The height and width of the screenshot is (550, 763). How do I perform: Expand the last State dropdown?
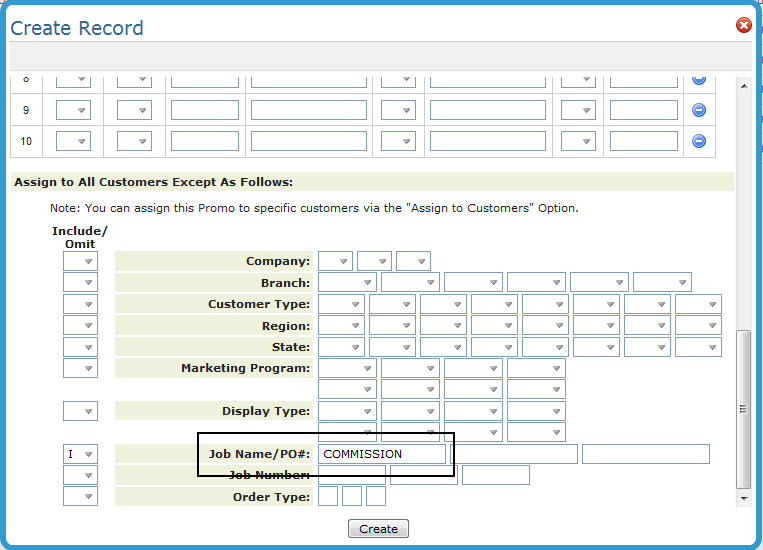(698, 347)
